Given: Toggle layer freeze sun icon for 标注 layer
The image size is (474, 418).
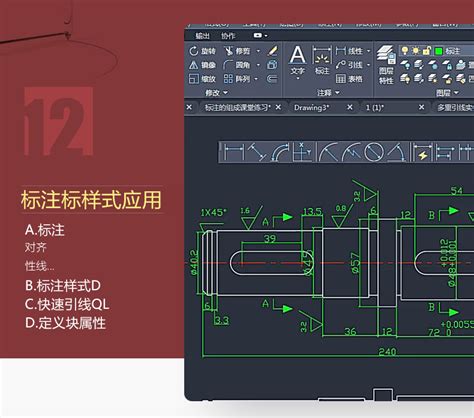Looking at the screenshot, I should pyautogui.click(x=416, y=51).
